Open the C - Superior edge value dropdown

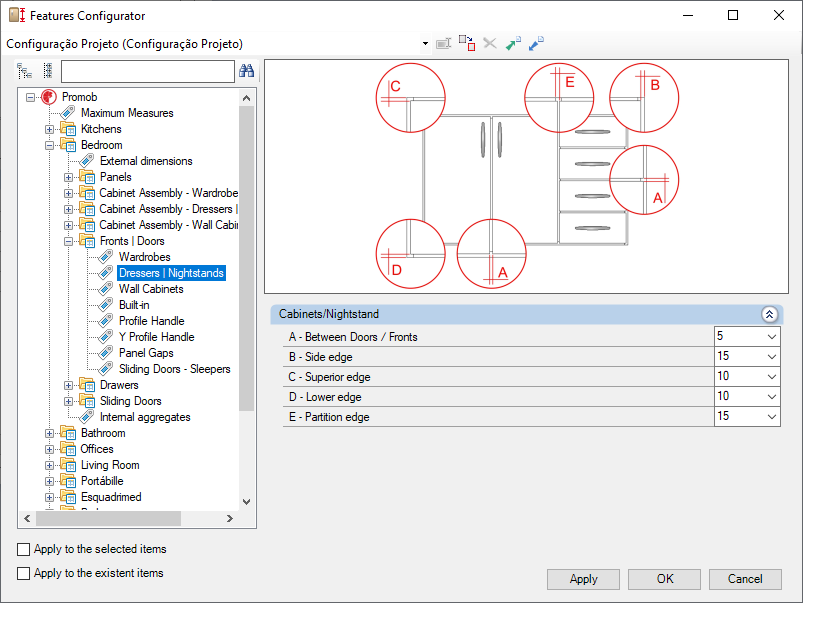[x=772, y=376]
